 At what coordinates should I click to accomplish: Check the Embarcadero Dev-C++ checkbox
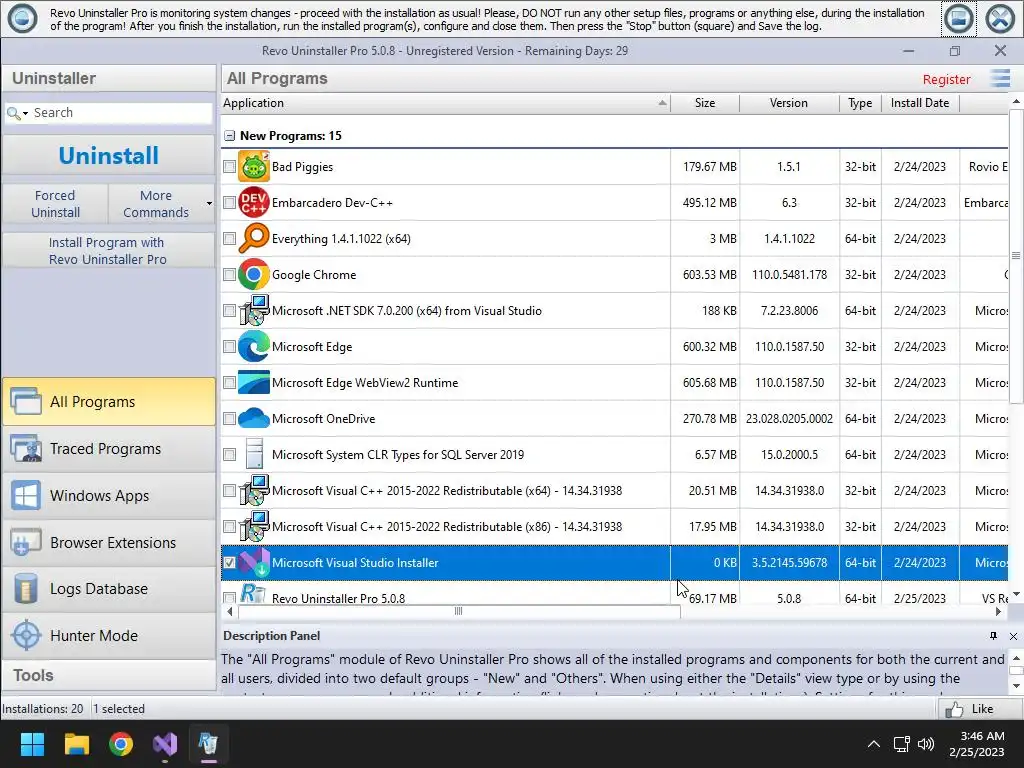229,202
